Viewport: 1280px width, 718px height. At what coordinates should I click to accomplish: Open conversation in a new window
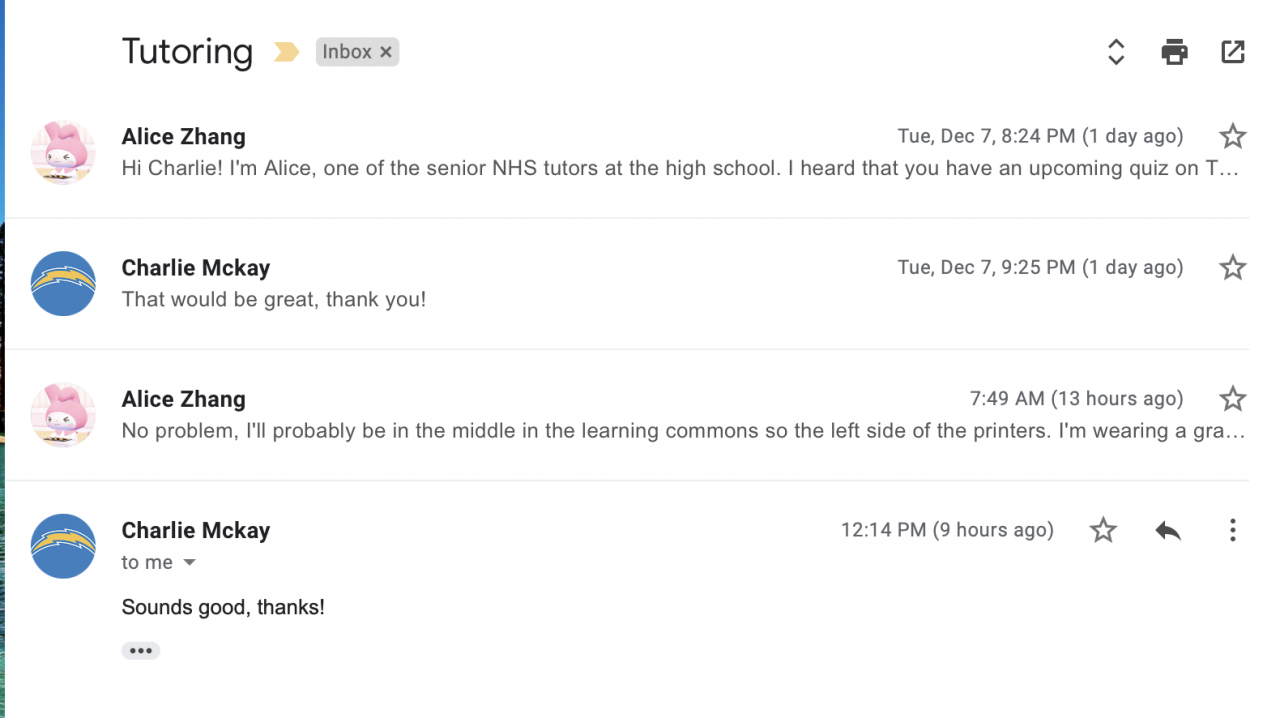pyautogui.click(x=1233, y=52)
